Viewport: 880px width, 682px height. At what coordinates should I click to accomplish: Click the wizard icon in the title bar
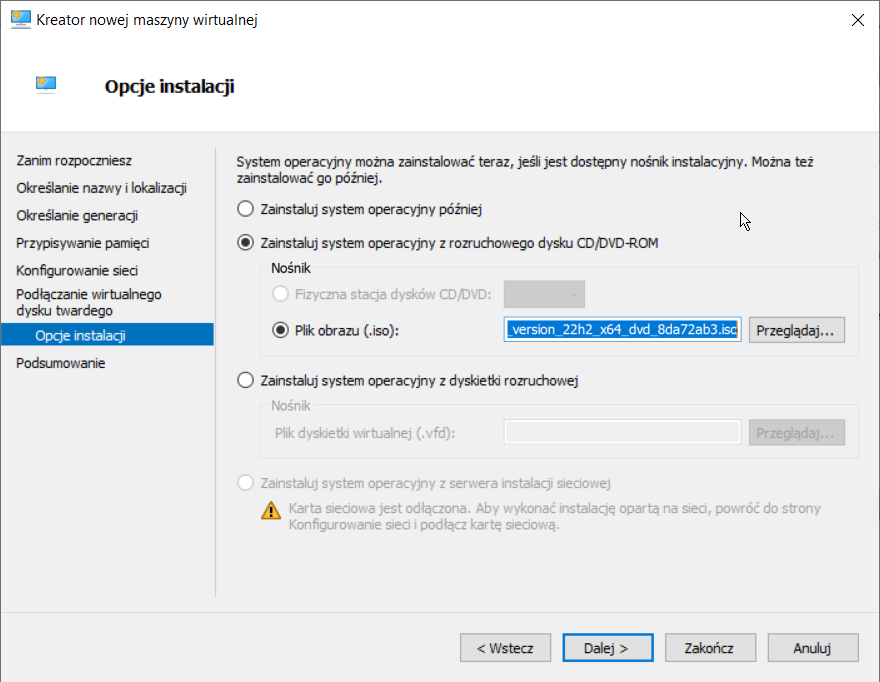tap(20, 19)
